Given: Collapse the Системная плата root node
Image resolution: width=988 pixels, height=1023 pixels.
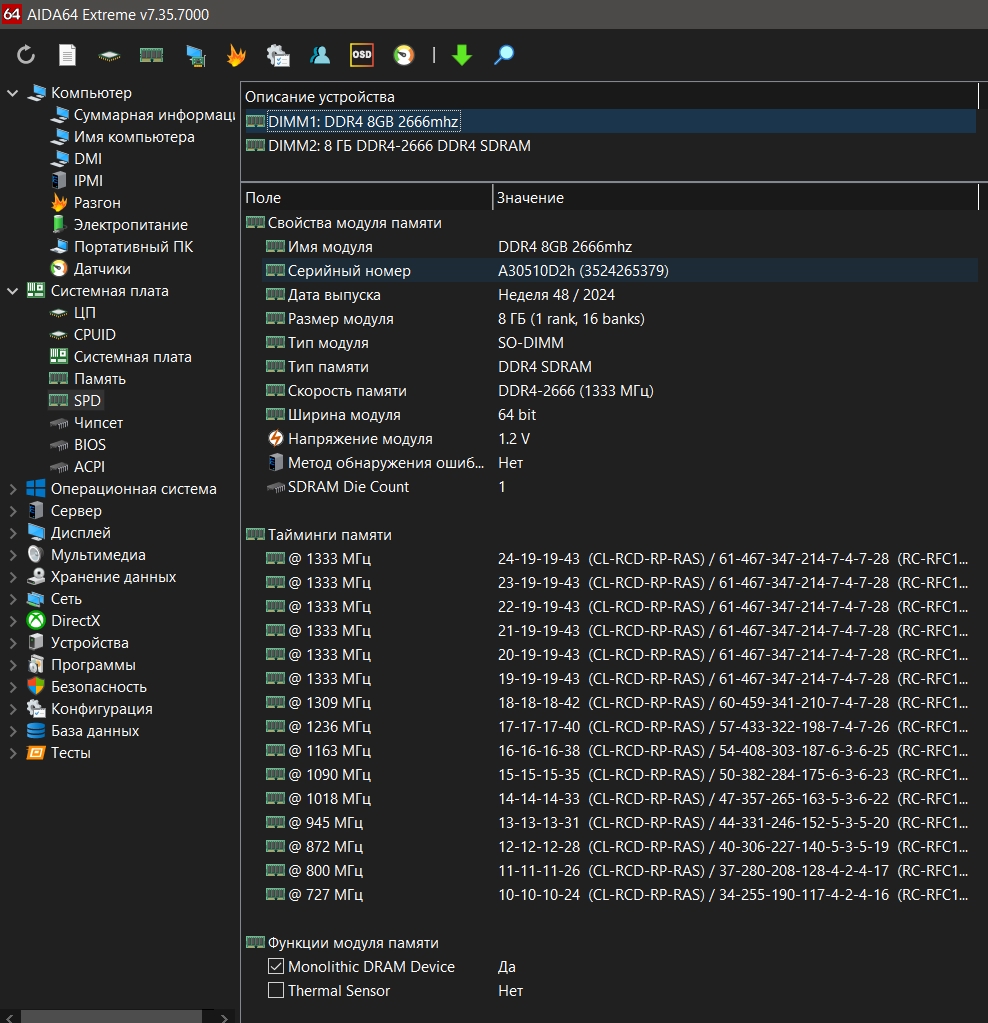Looking at the screenshot, I should coord(12,291).
